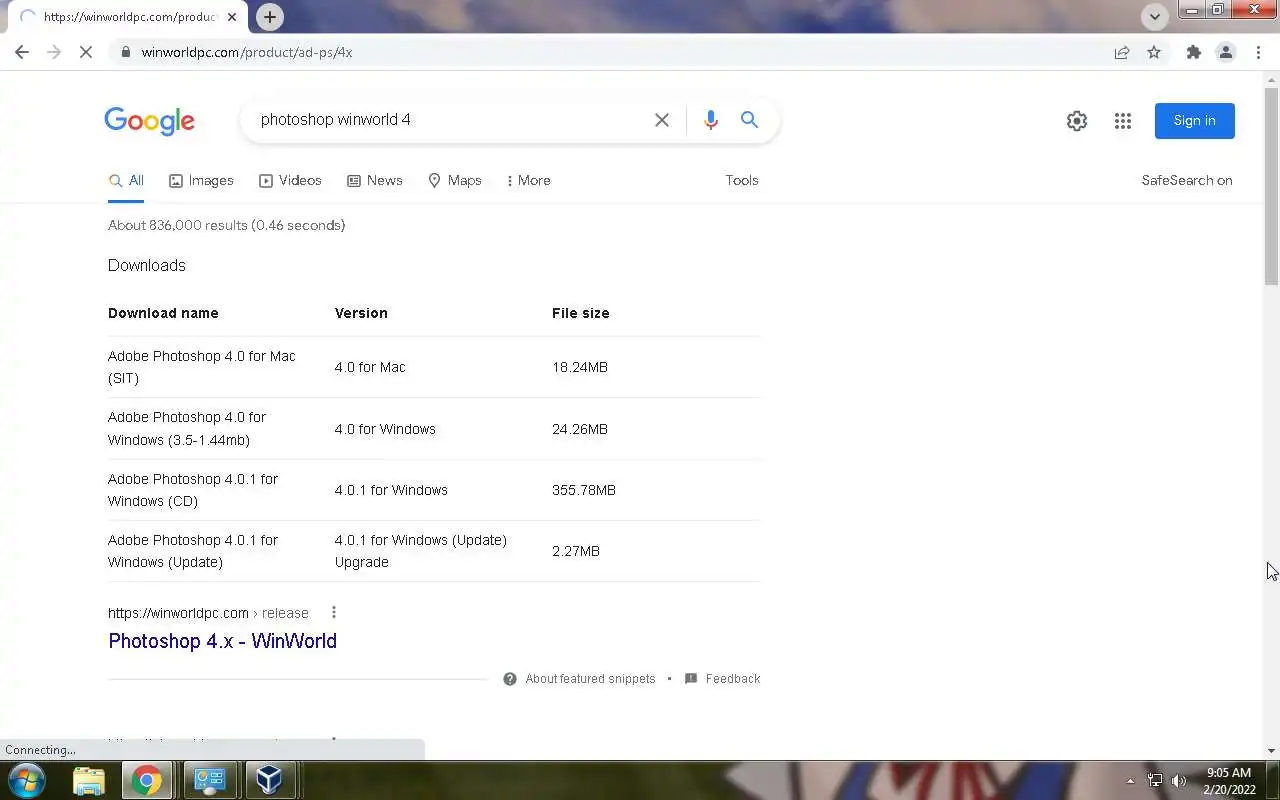Click the 2.27MB file size cell
The image size is (1280, 800).
(x=576, y=551)
